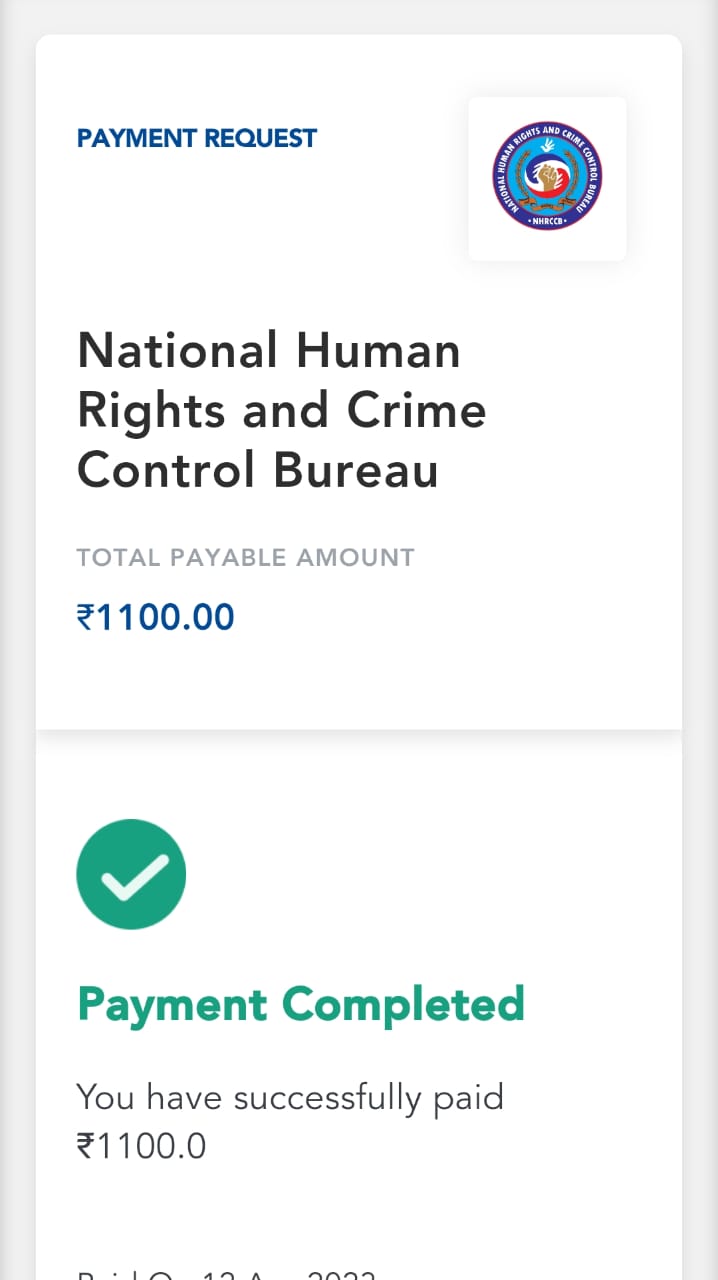The width and height of the screenshot is (718, 1280).
Task: Select the "Rights and Crime" title line
Action: pyautogui.click(x=281, y=410)
